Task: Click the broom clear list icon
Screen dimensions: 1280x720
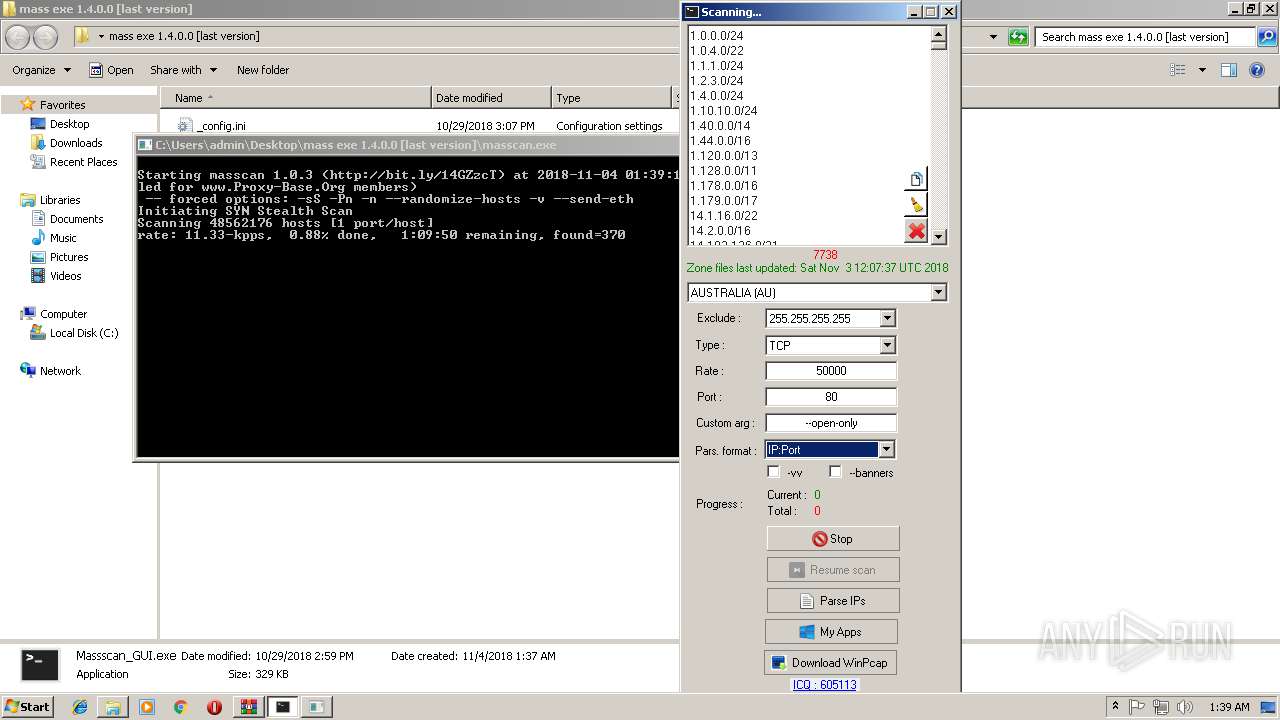Action: pos(916,205)
